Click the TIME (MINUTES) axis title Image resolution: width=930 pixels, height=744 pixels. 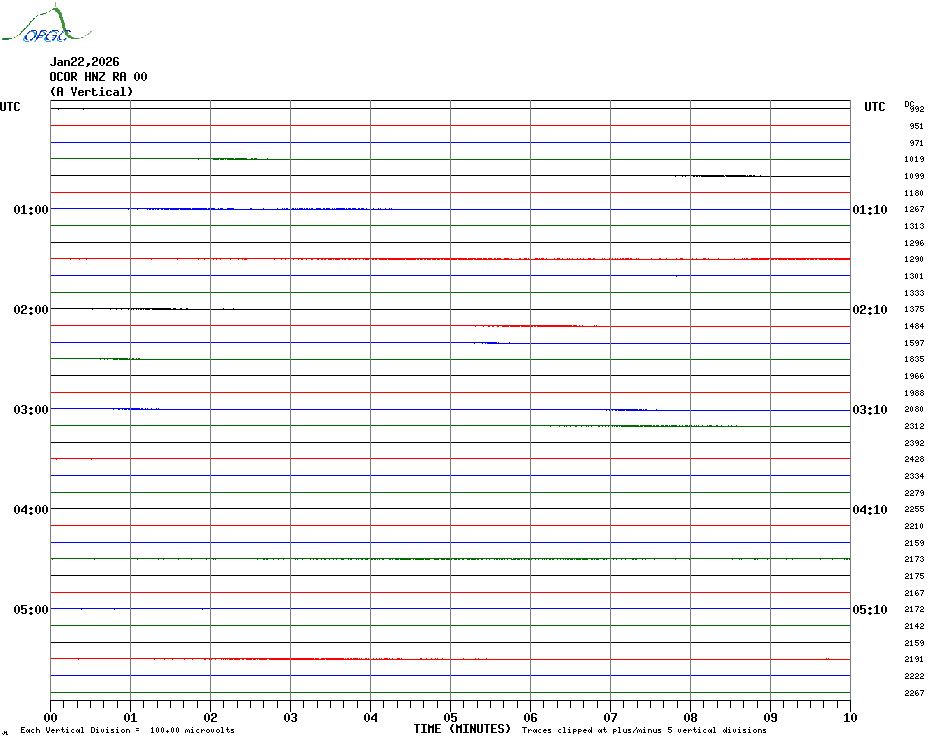coord(462,729)
